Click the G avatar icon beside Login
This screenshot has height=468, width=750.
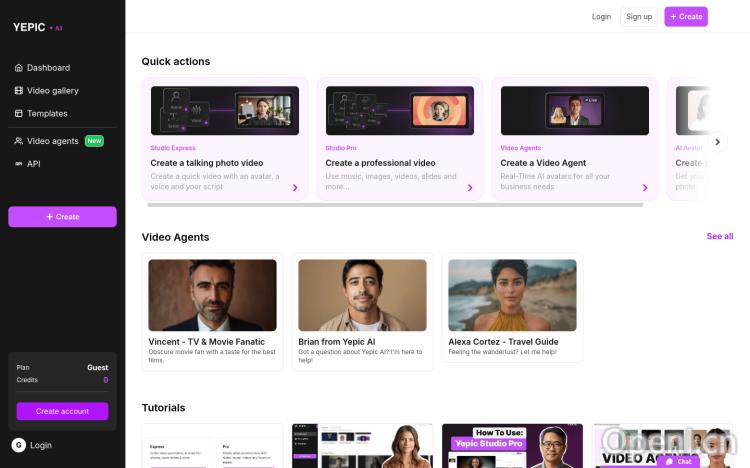point(18,445)
